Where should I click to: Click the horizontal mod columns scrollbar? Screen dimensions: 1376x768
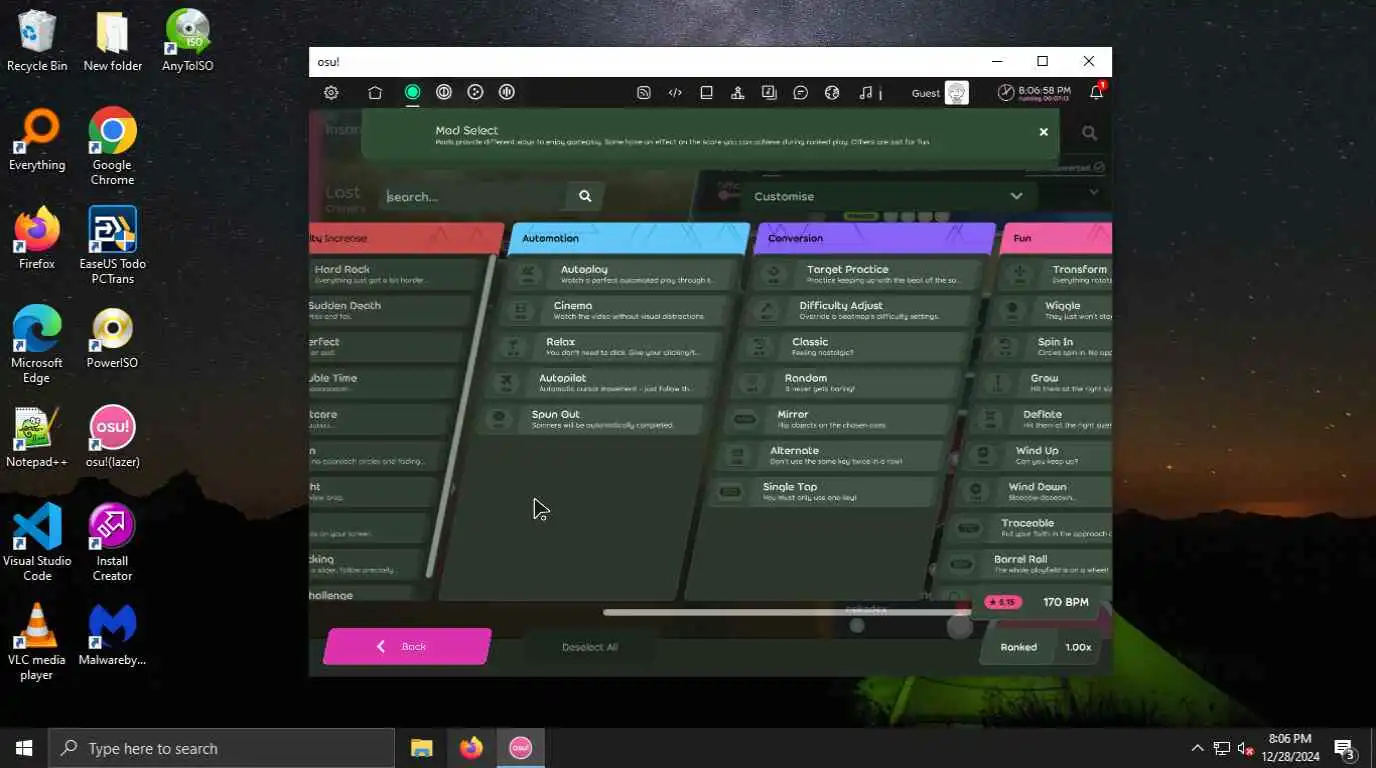click(x=787, y=612)
